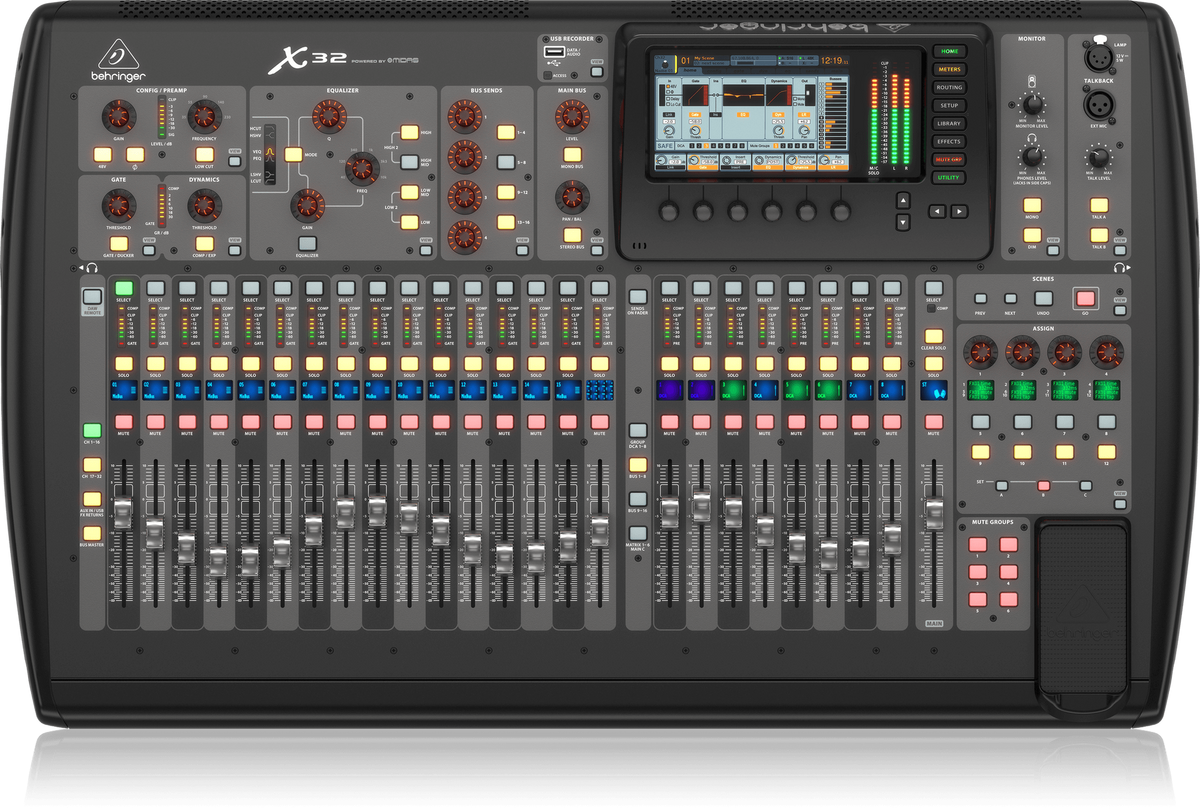Toggle the EQUALIZER on button
The width and height of the screenshot is (1200, 810).
click(308, 243)
